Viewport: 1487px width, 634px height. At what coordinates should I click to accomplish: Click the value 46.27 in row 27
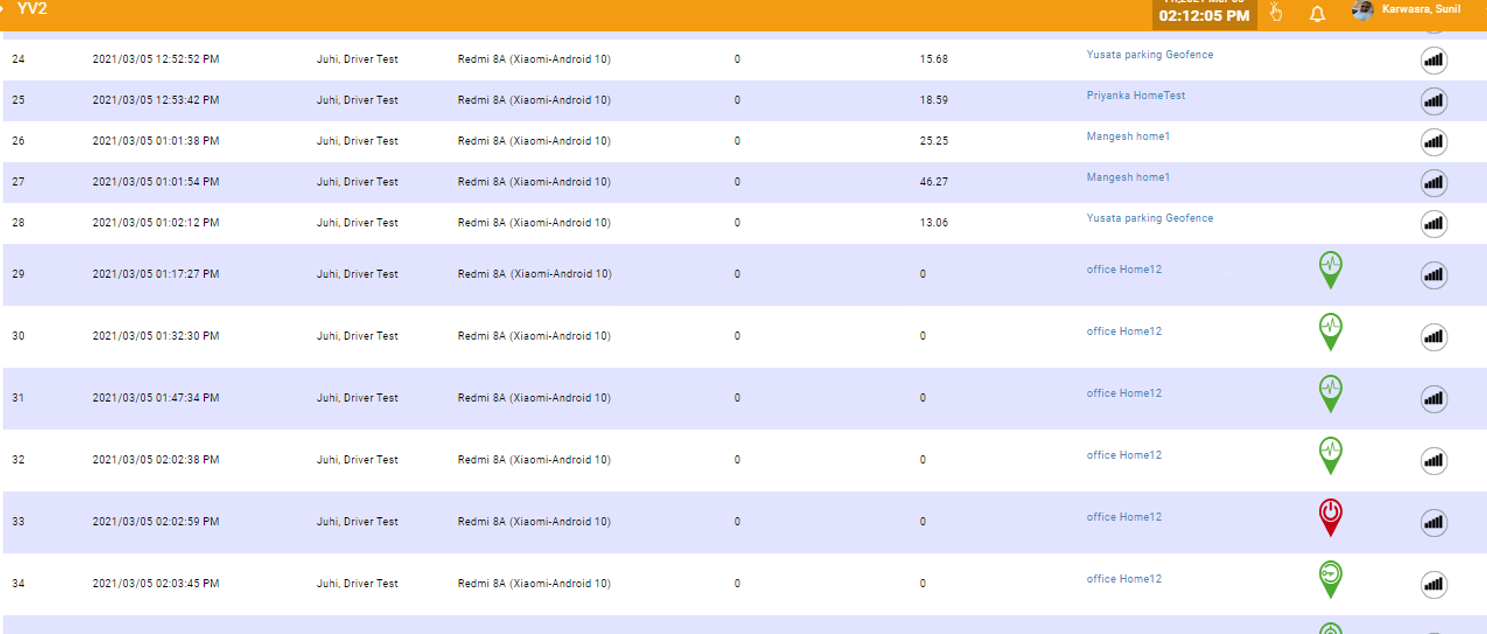(x=934, y=183)
